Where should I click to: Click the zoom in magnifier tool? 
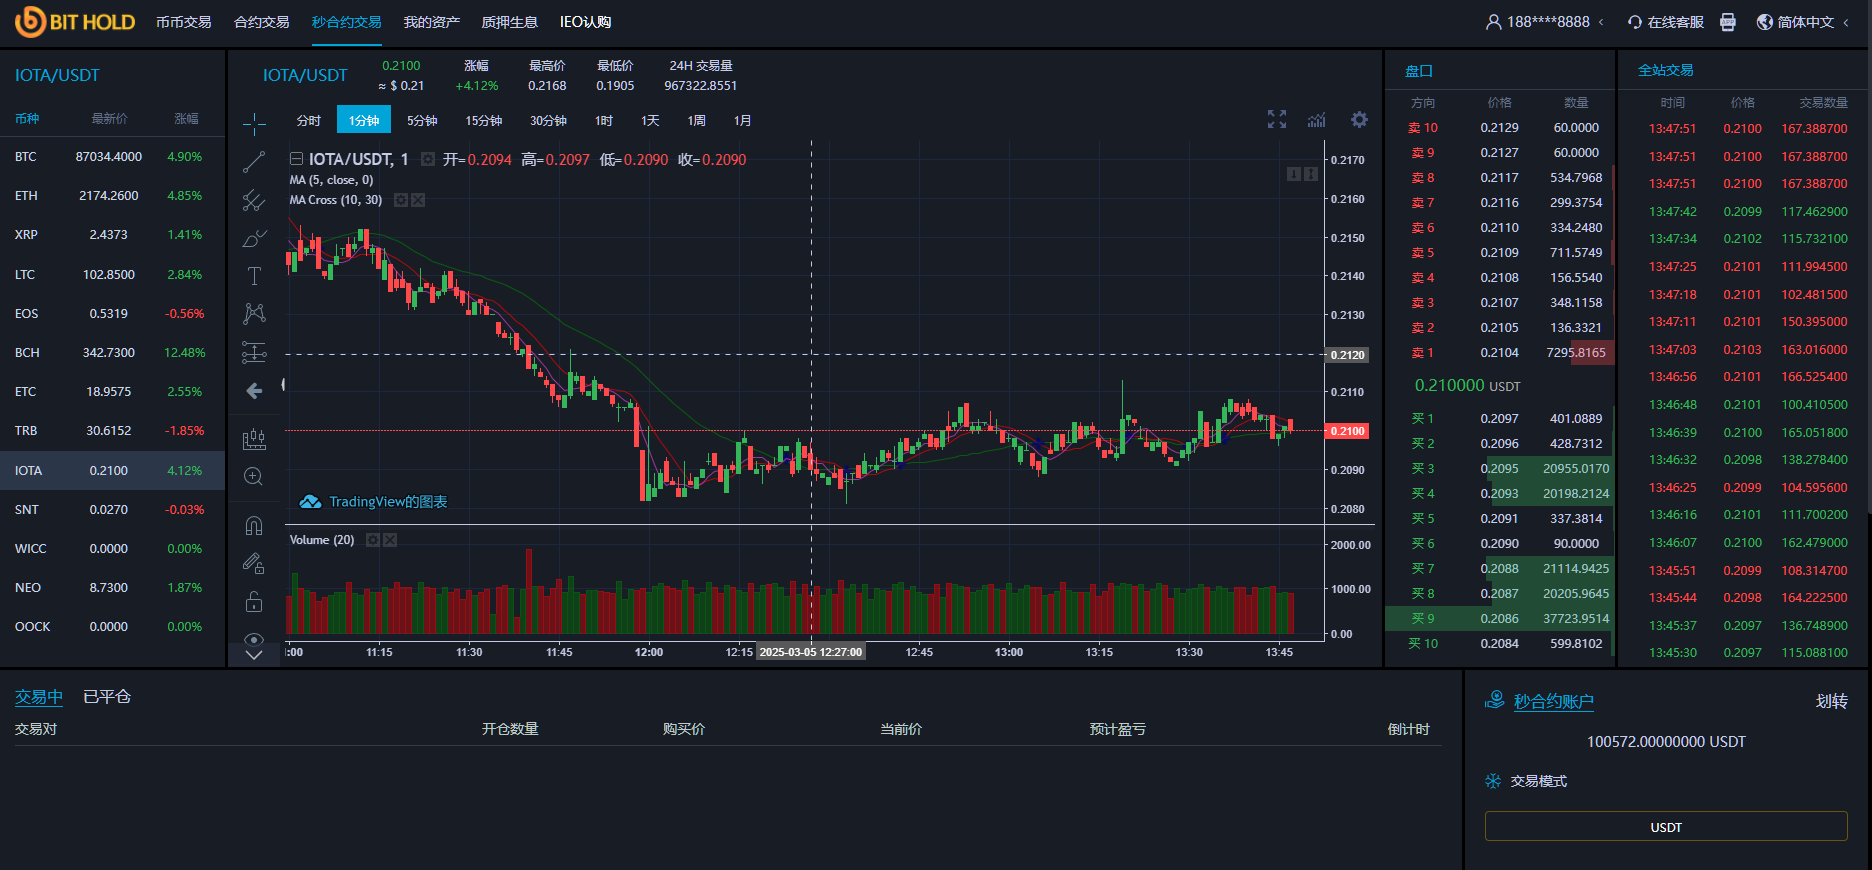[254, 477]
